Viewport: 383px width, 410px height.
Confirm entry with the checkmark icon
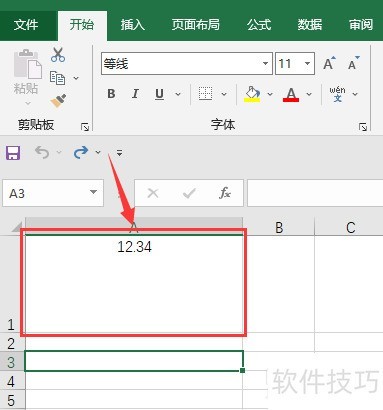189,193
